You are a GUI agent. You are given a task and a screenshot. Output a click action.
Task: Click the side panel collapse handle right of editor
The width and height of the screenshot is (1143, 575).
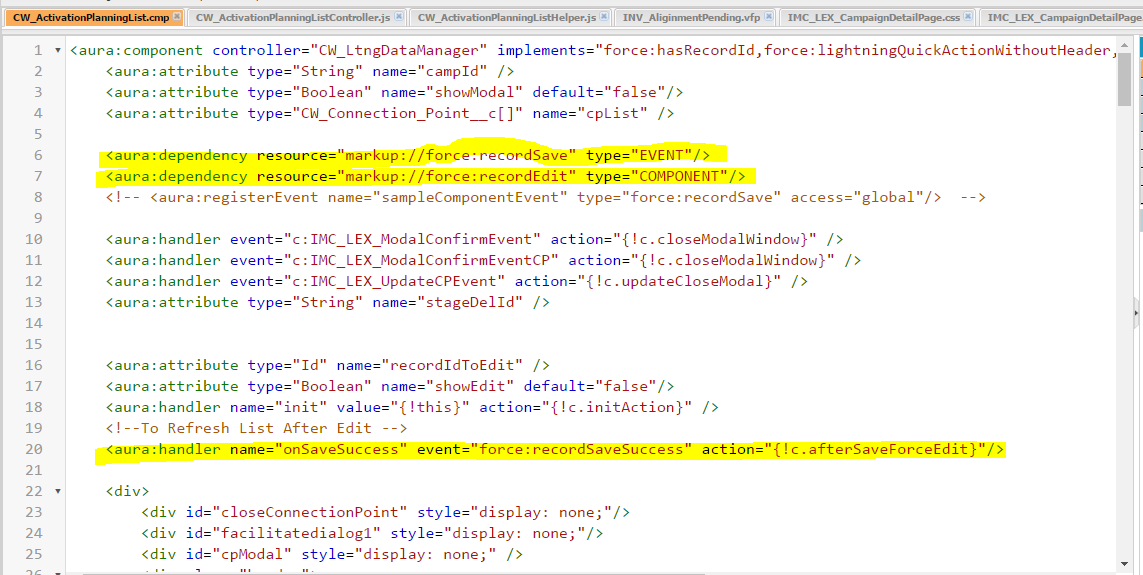point(1136,313)
